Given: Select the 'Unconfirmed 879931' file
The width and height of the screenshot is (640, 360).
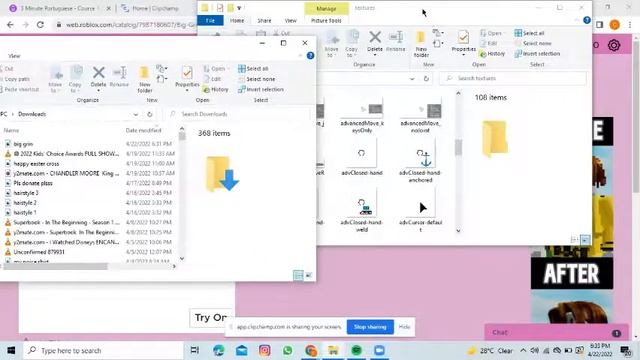Looking at the screenshot, I should click(x=39, y=252).
